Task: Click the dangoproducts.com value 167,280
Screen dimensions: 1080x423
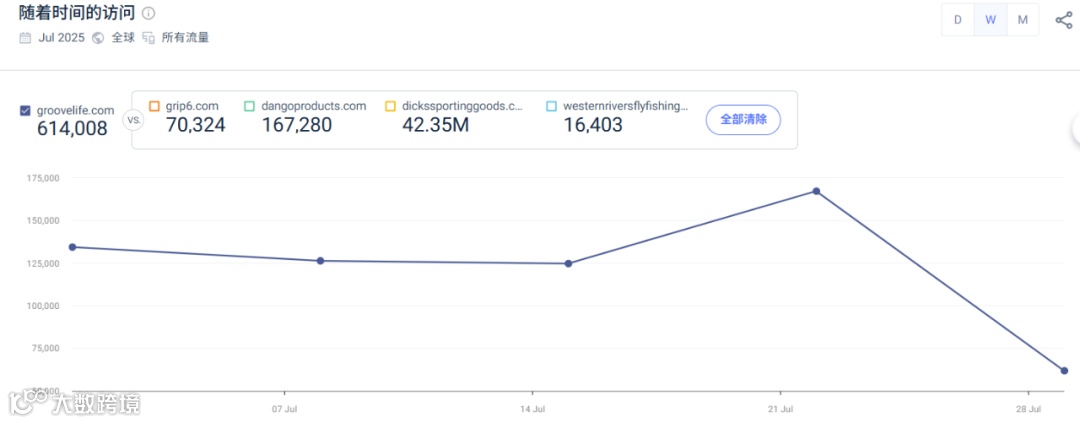Action: [297, 125]
